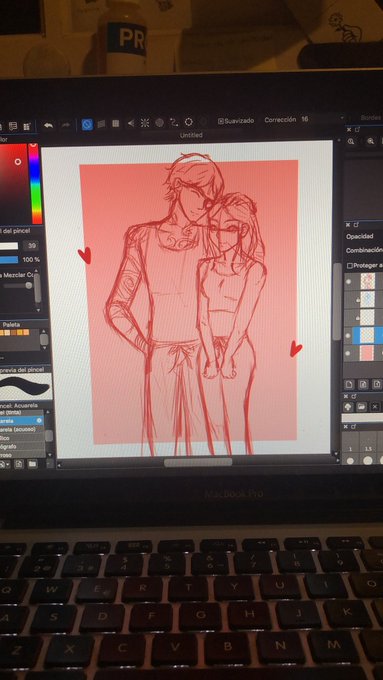Image resolution: width=383 pixels, height=680 pixels.
Task: Hide the bottom pink layer using its eye dot
Action: pos(348,353)
